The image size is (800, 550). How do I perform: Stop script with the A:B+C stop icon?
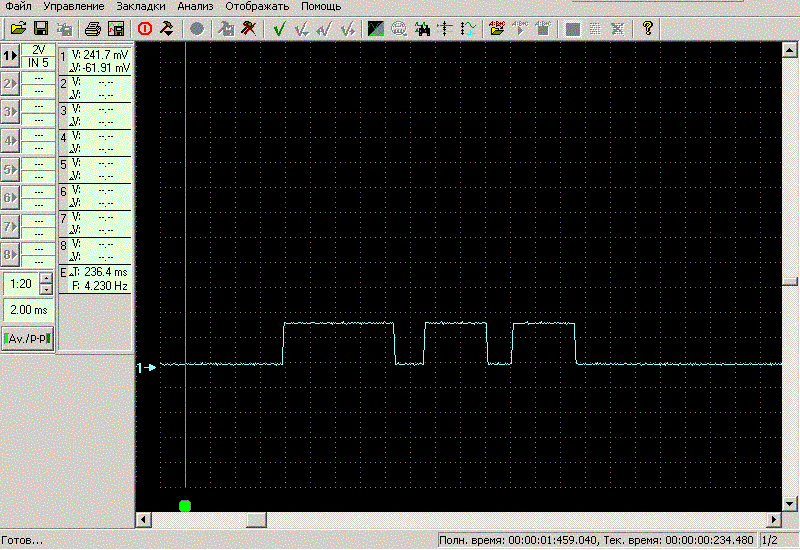tap(543, 29)
